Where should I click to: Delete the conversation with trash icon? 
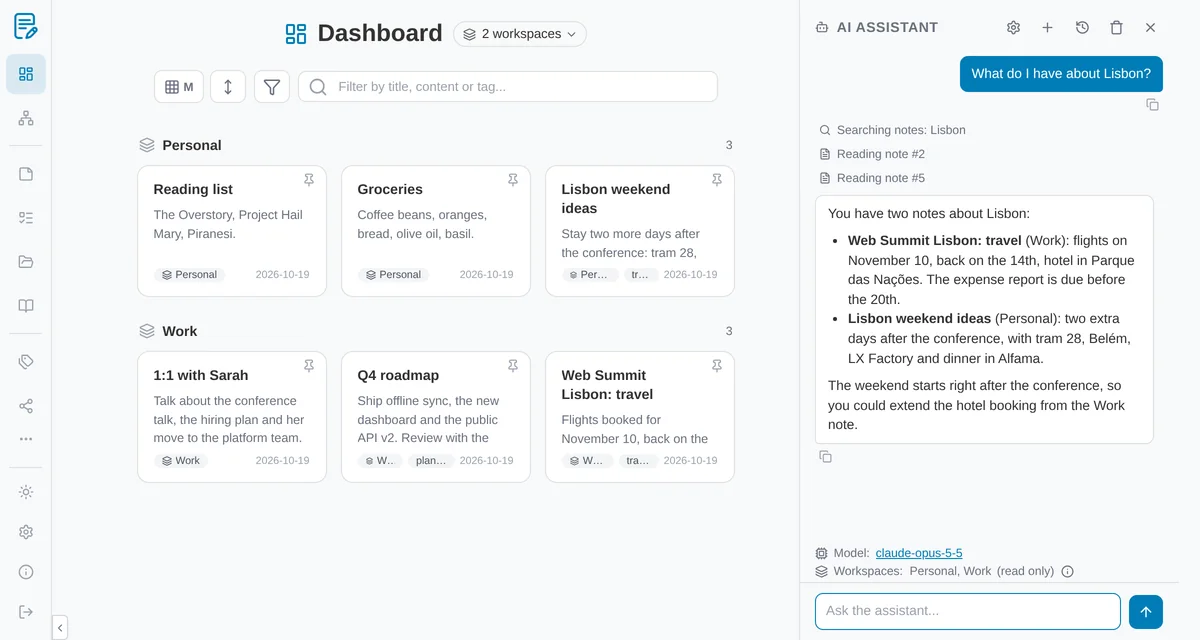point(1116,28)
